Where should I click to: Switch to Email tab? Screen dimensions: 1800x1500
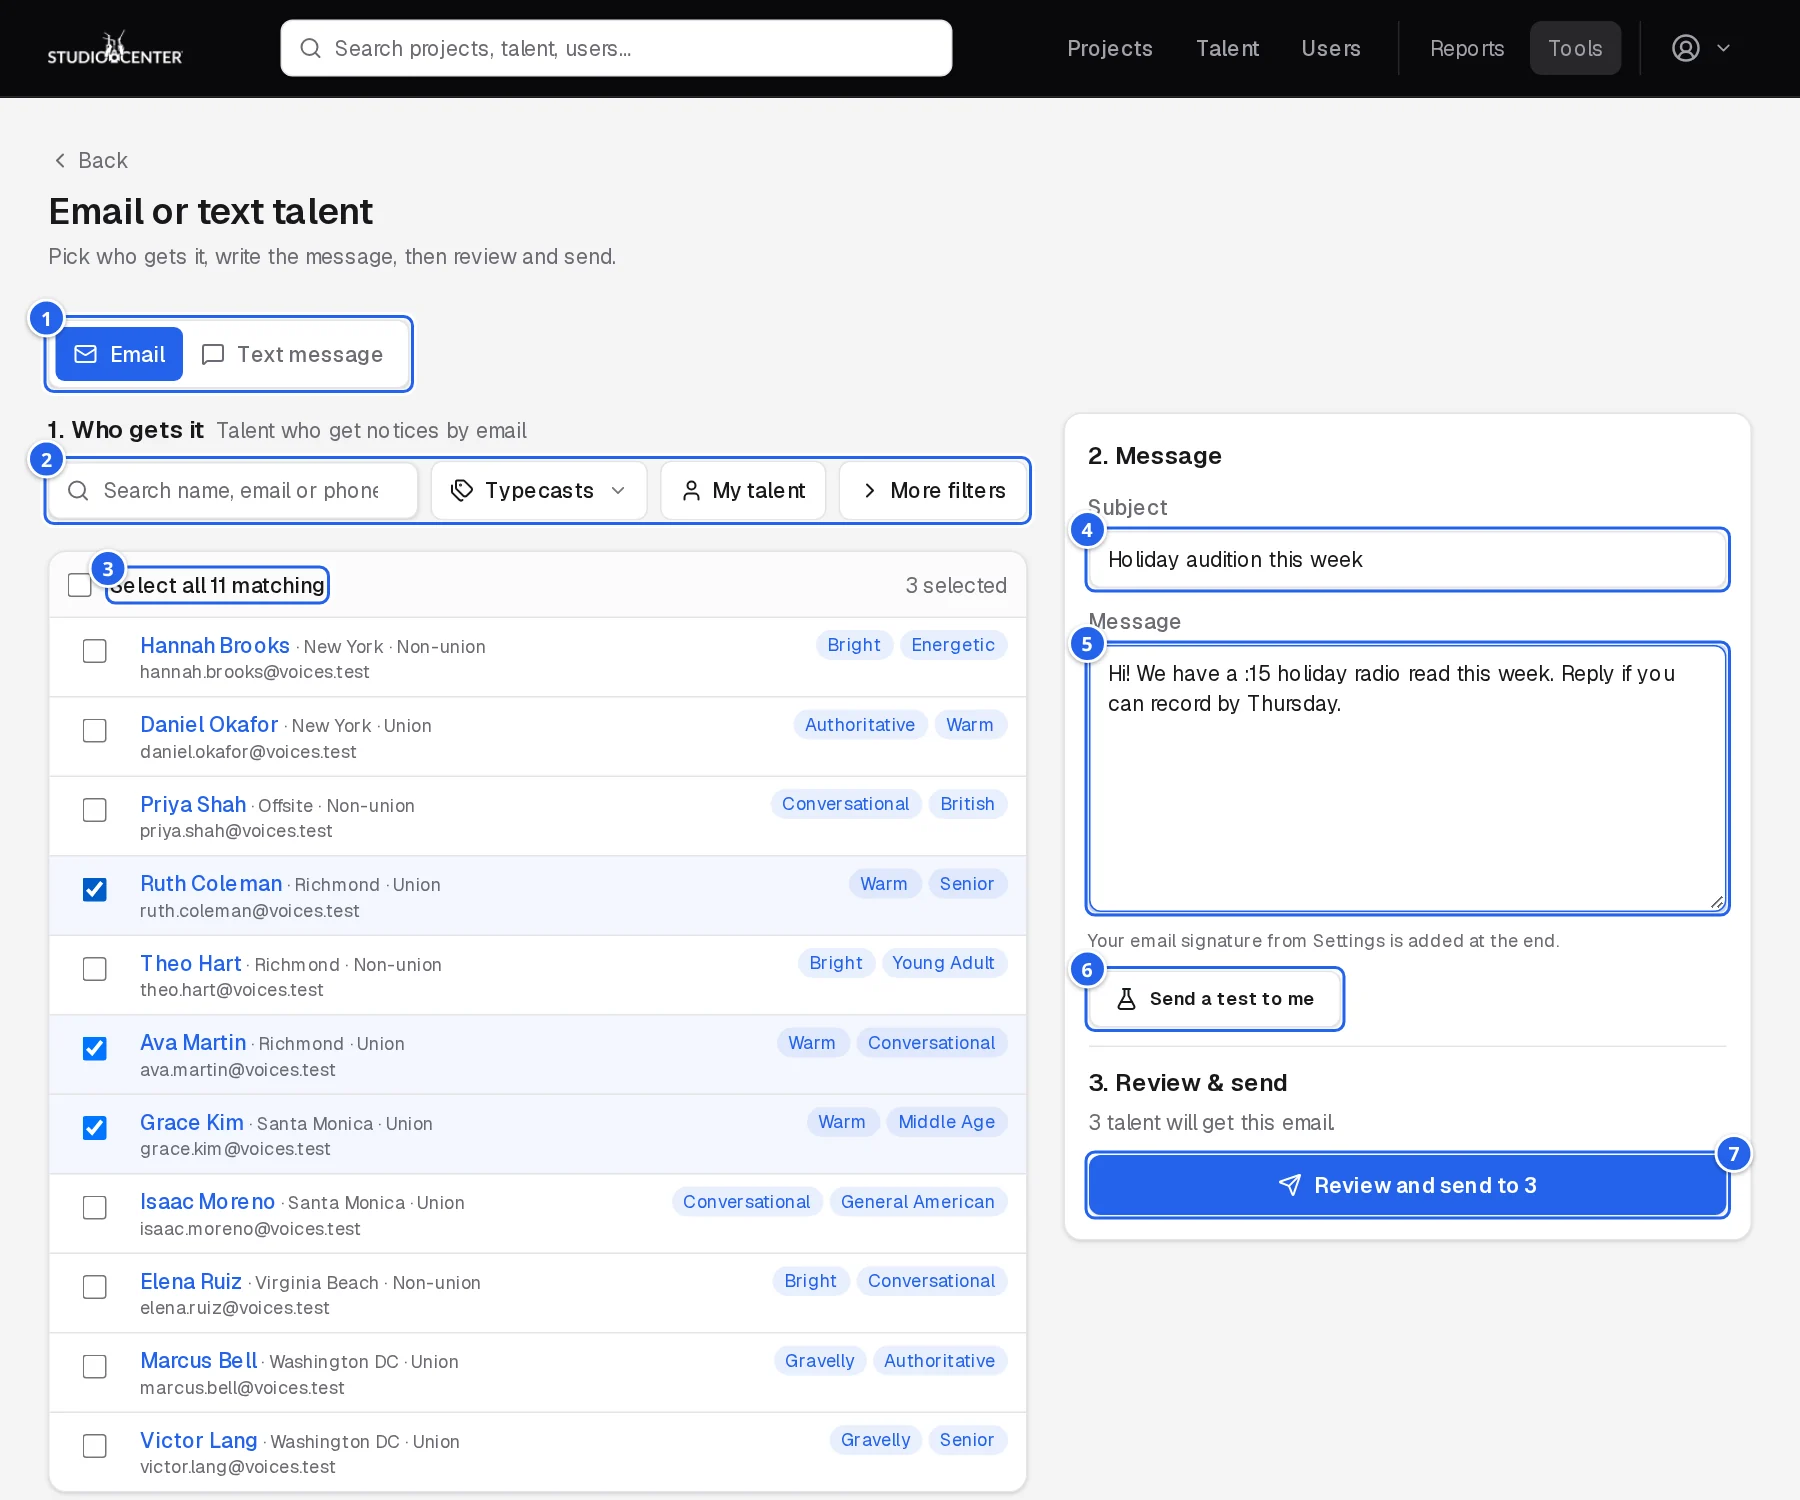119,354
